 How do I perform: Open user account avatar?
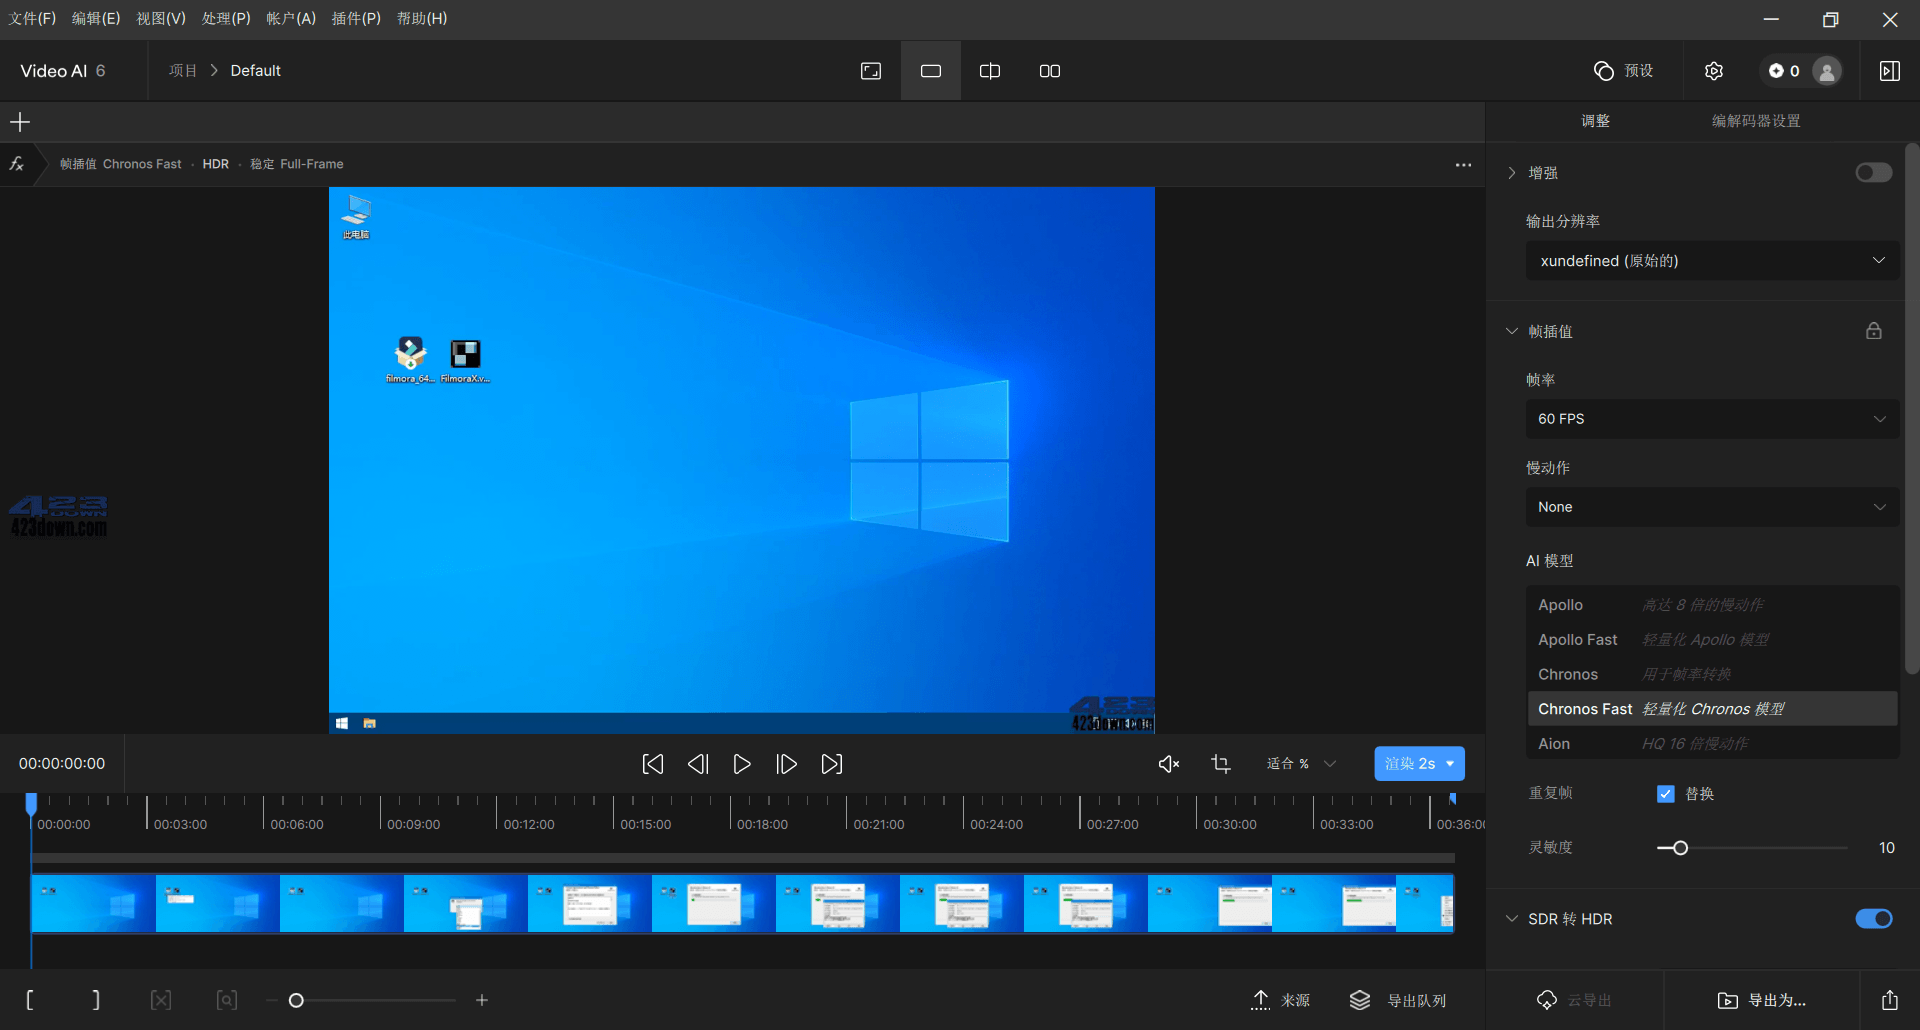[1827, 71]
